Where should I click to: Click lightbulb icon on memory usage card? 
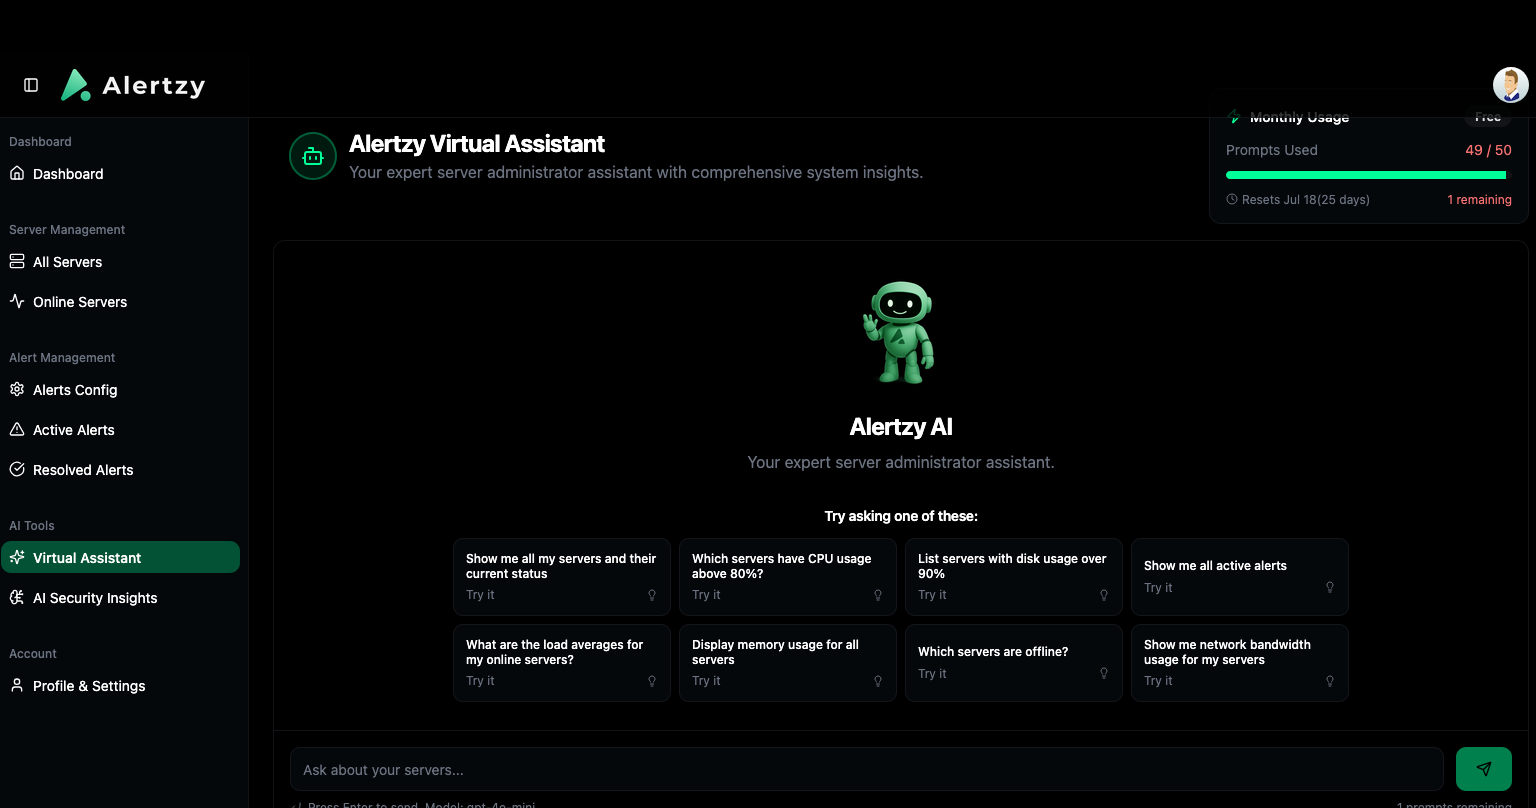click(878, 681)
